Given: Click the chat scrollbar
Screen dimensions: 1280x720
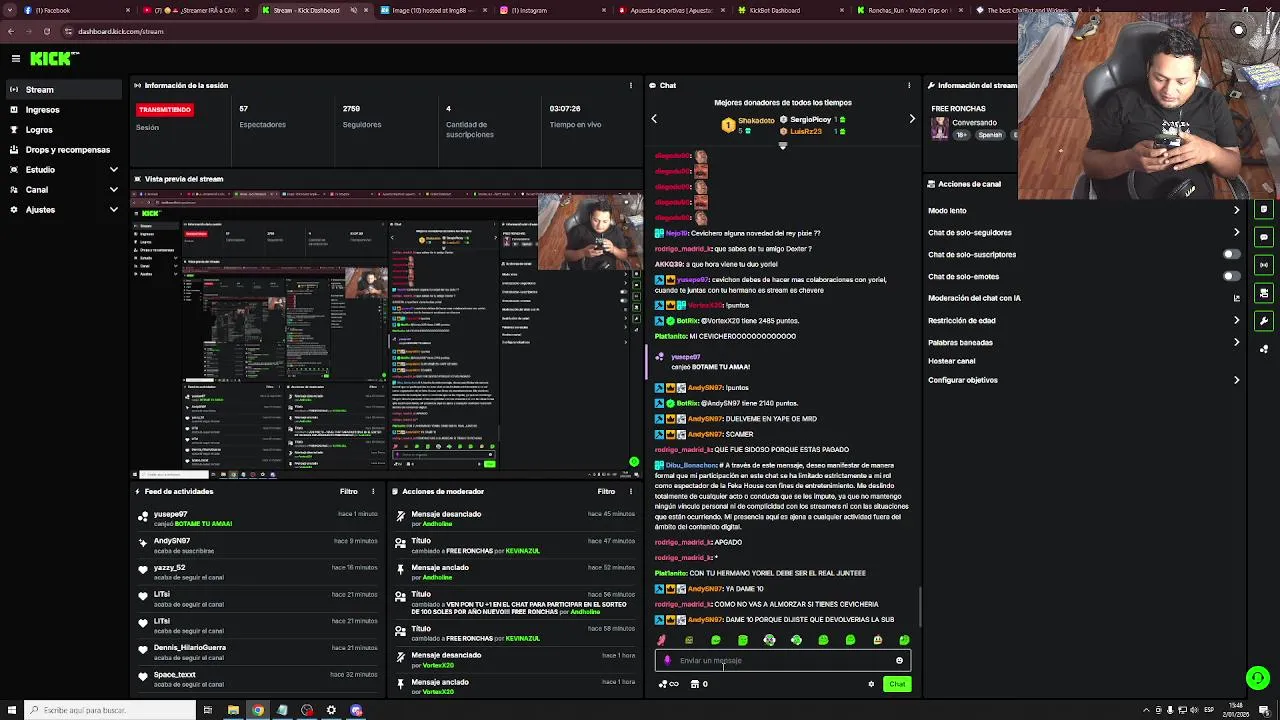Looking at the screenshot, I should point(919,605).
